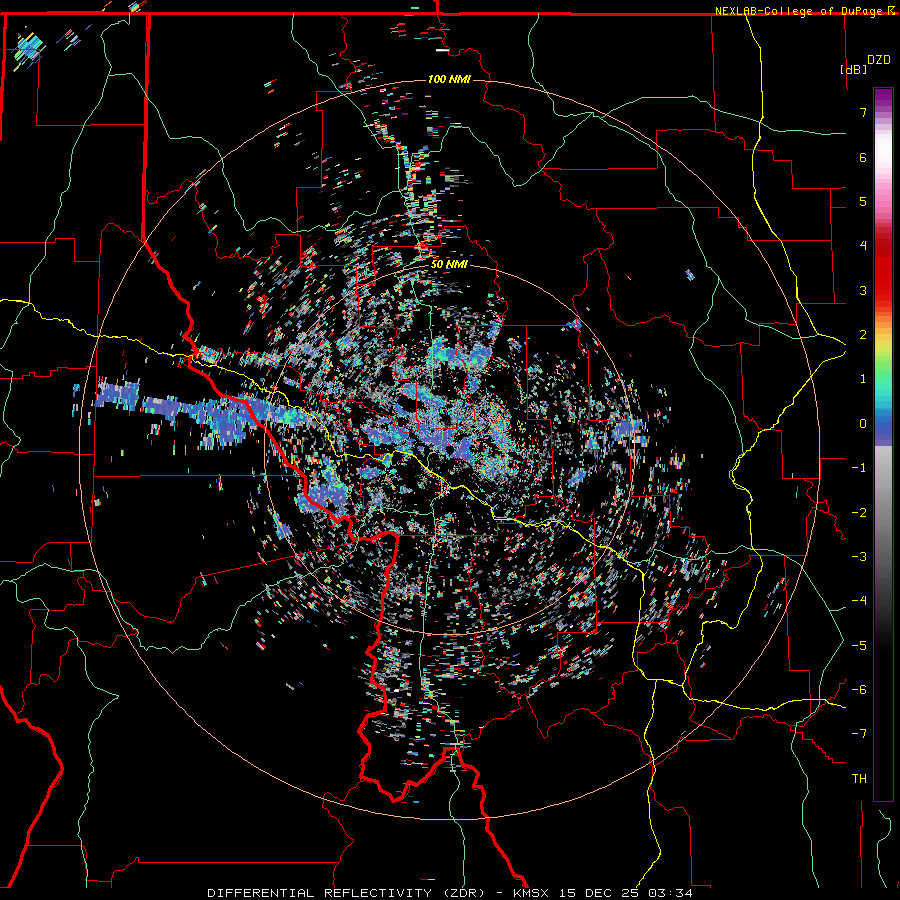Click the 03:34 timestamp
The width and height of the screenshot is (900, 900).
(670, 893)
